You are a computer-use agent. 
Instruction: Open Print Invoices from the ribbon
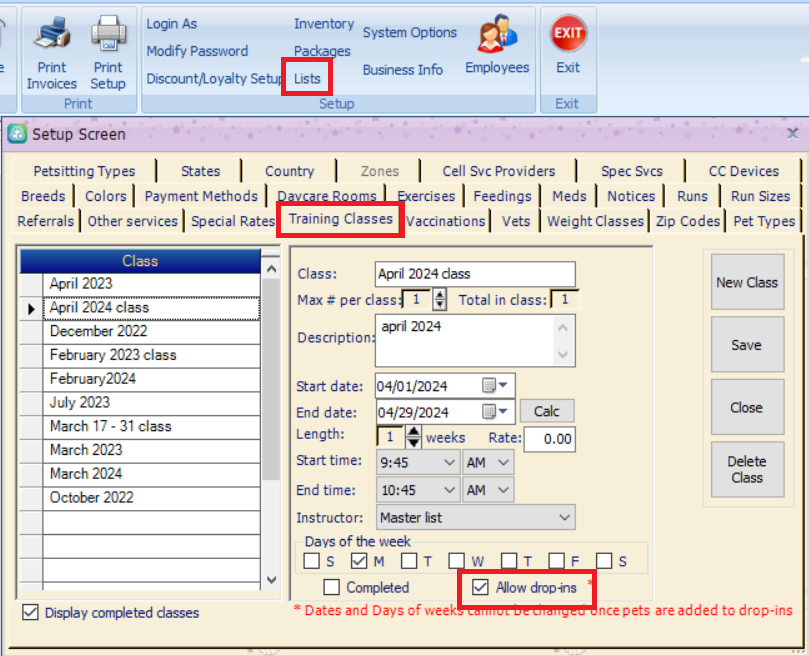click(52, 53)
